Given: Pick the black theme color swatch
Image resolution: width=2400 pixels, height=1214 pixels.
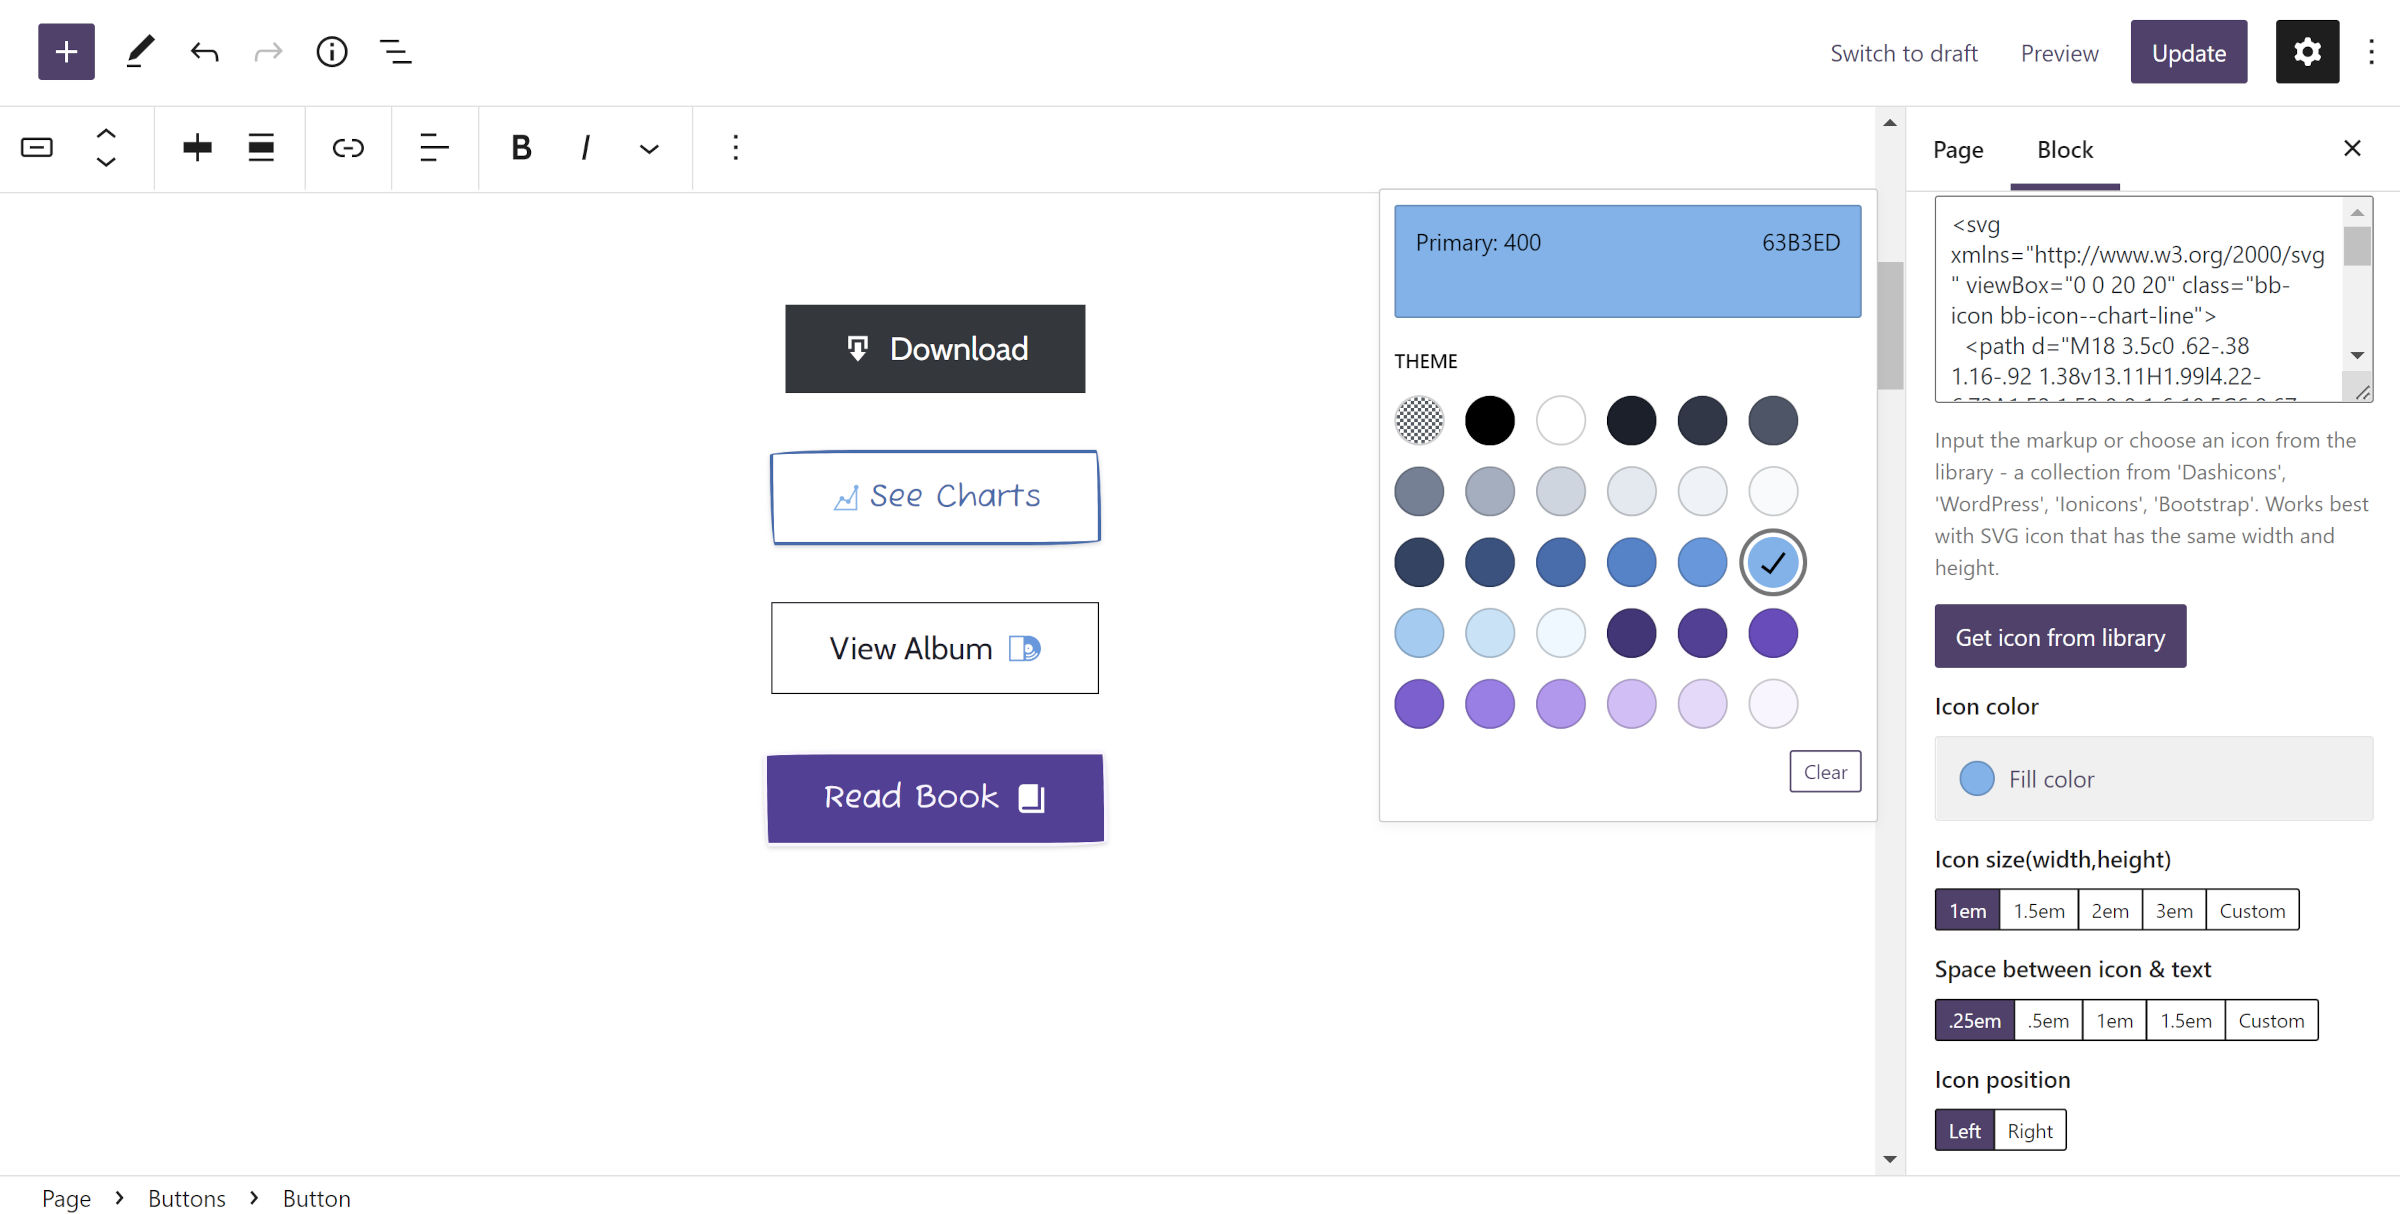Looking at the screenshot, I should (1489, 421).
